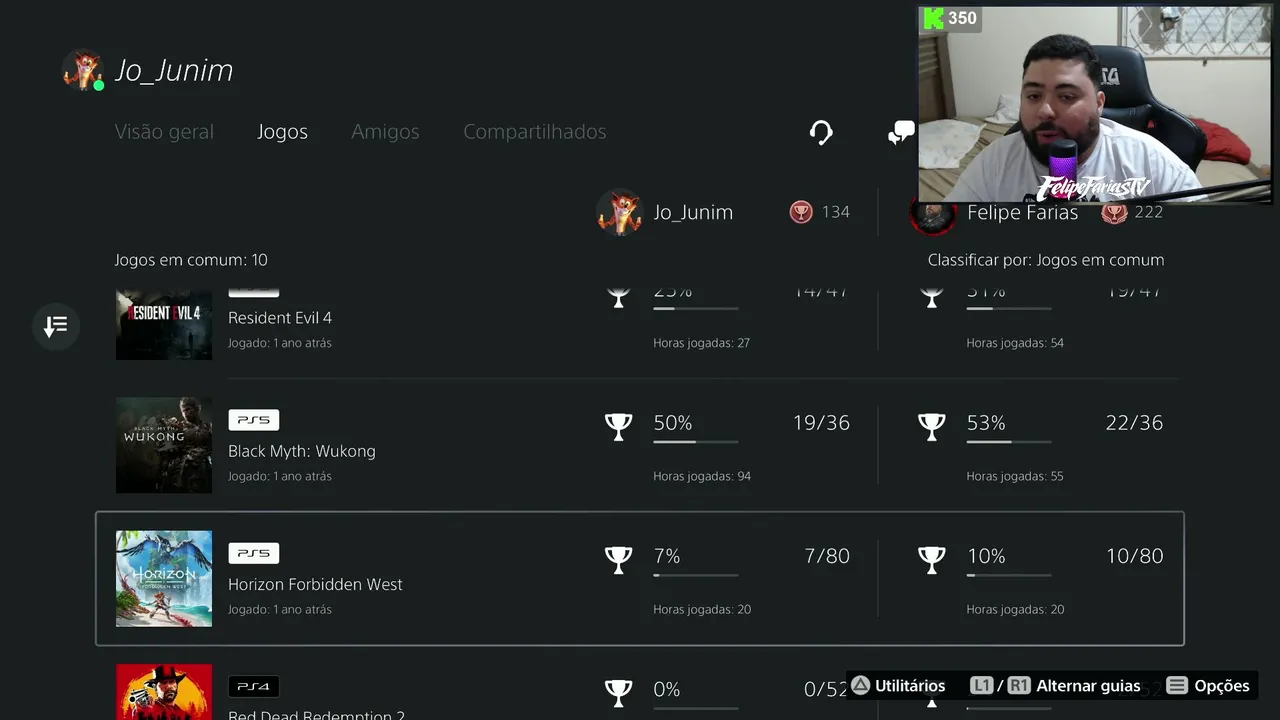Click the L1 button hint icon
Viewport: 1280px width, 720px height.
982,686
